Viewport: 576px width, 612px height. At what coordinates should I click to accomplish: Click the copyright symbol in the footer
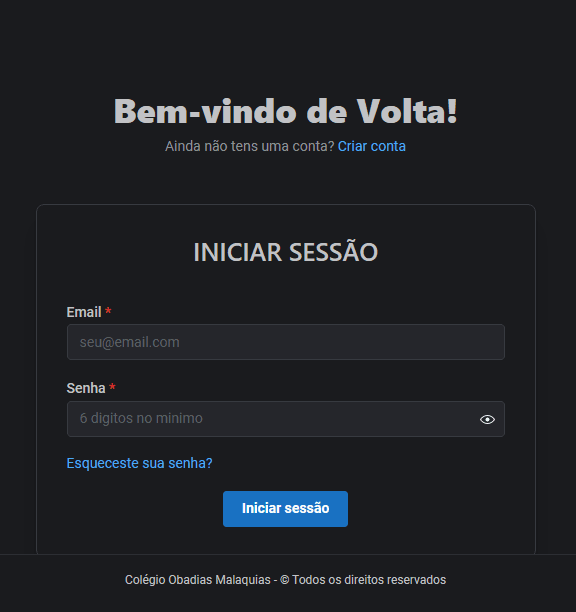[285, 580]
